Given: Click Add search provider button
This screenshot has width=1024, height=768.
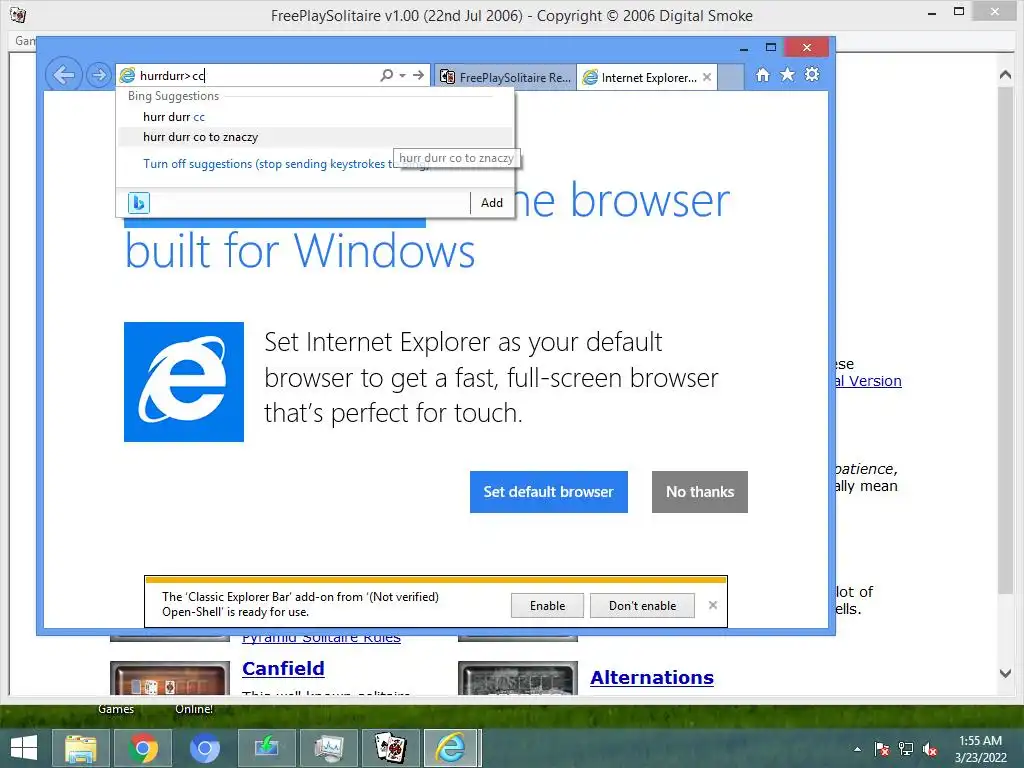Looking at the screenshot, I should pyautogui.click(x=492, y=203).
